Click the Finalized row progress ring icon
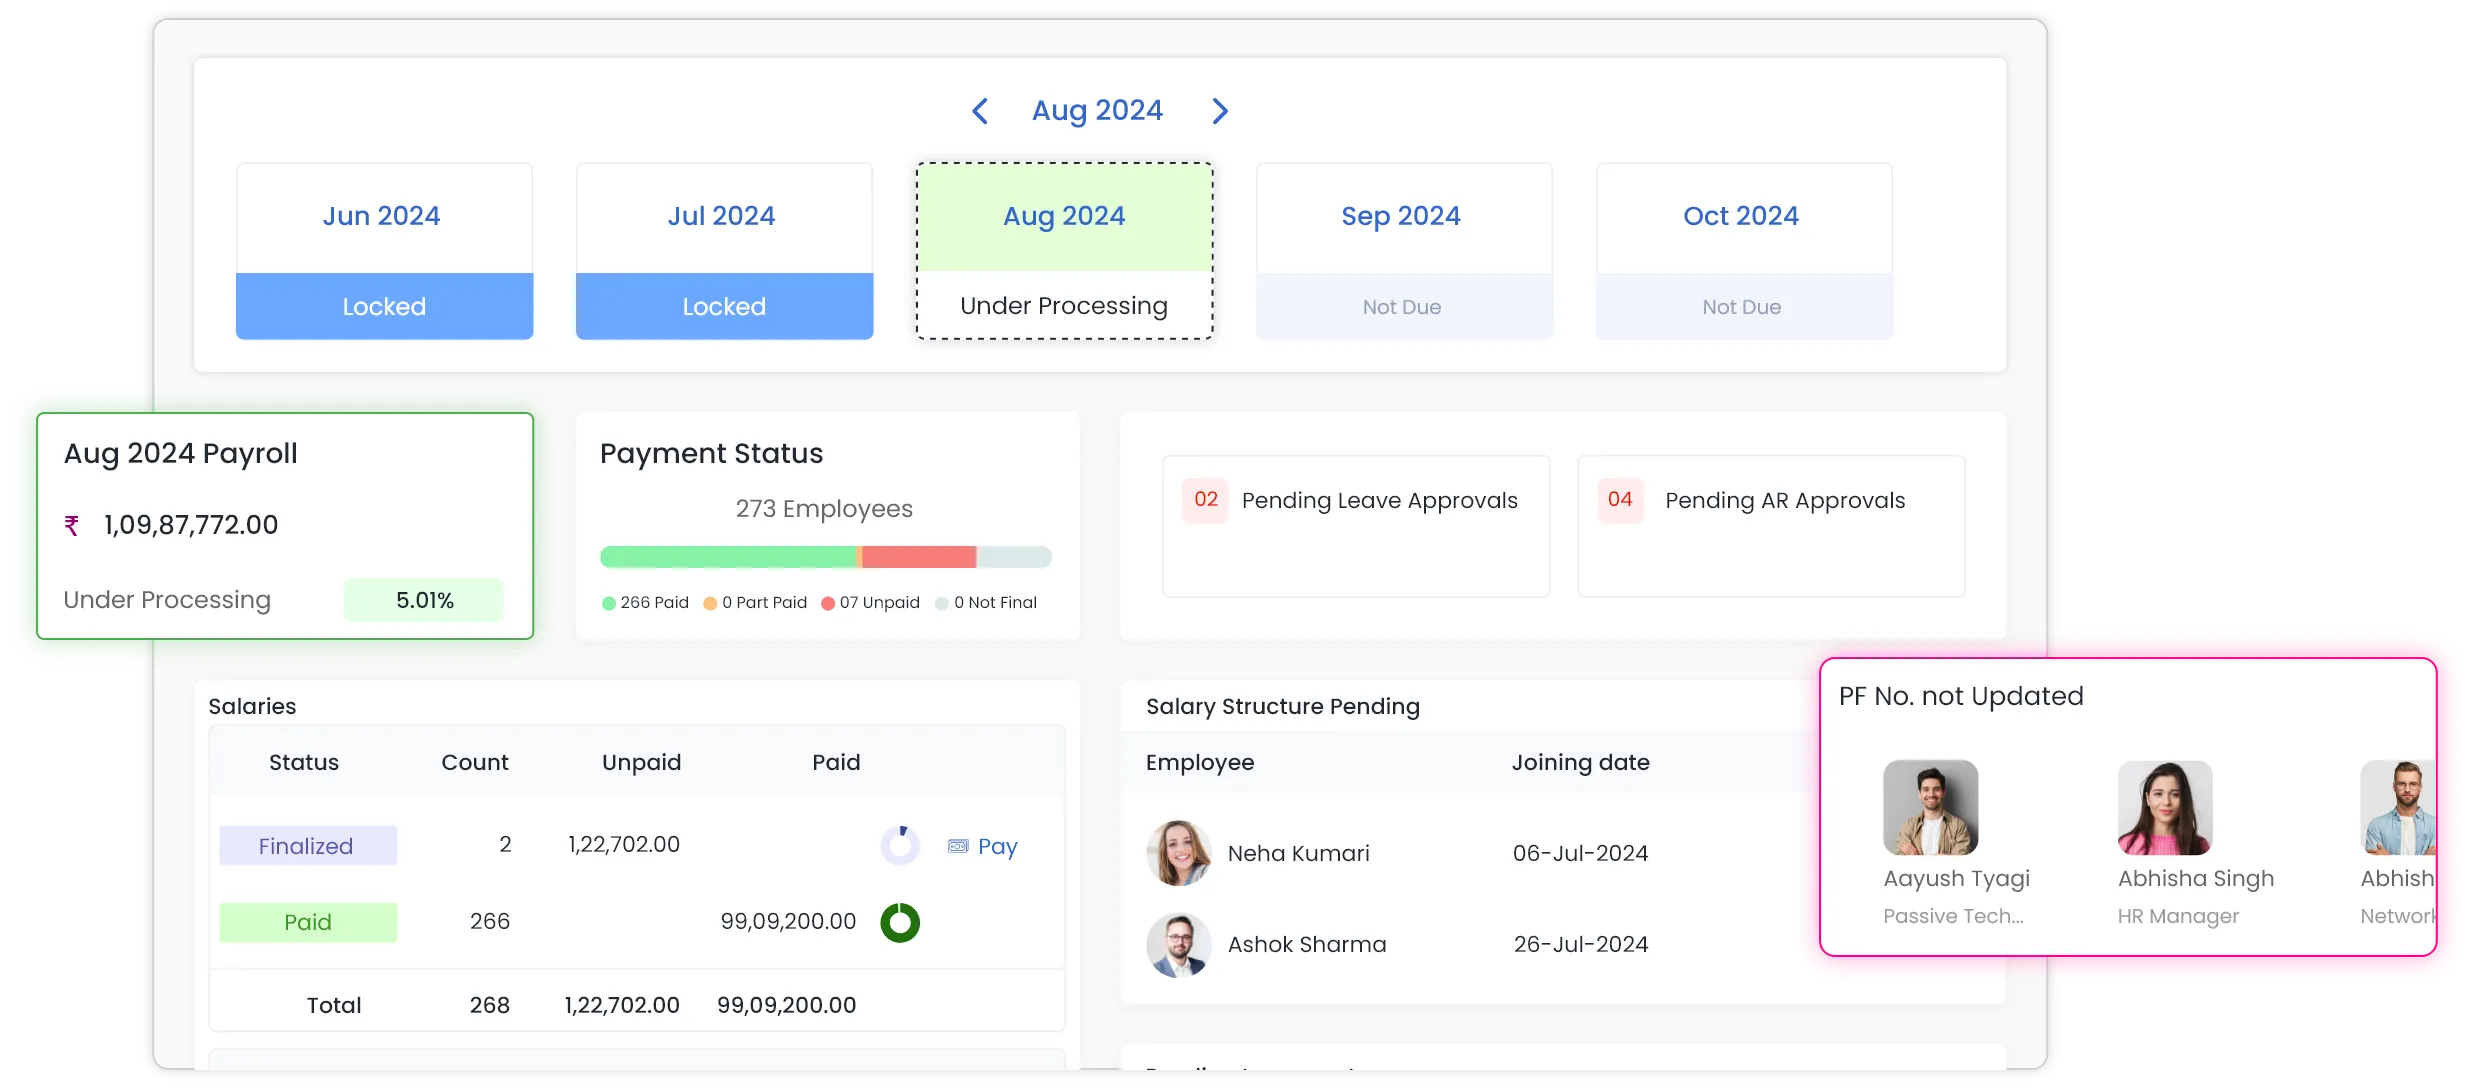 [900, 845]
